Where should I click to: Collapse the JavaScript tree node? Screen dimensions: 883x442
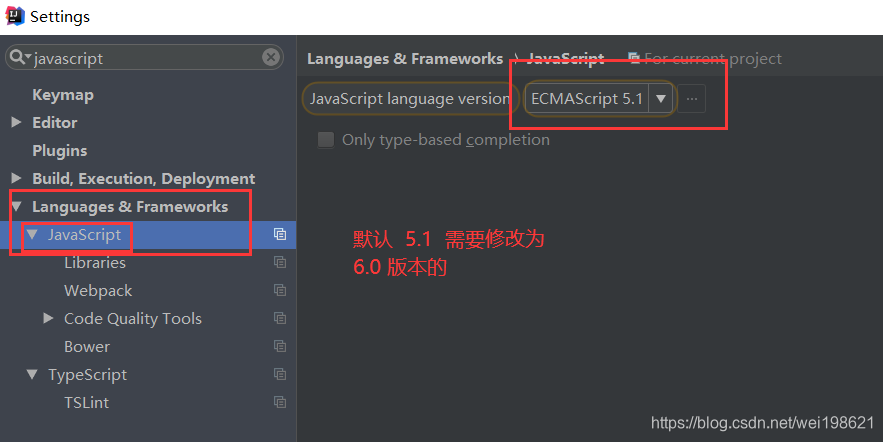pos(32,234)
